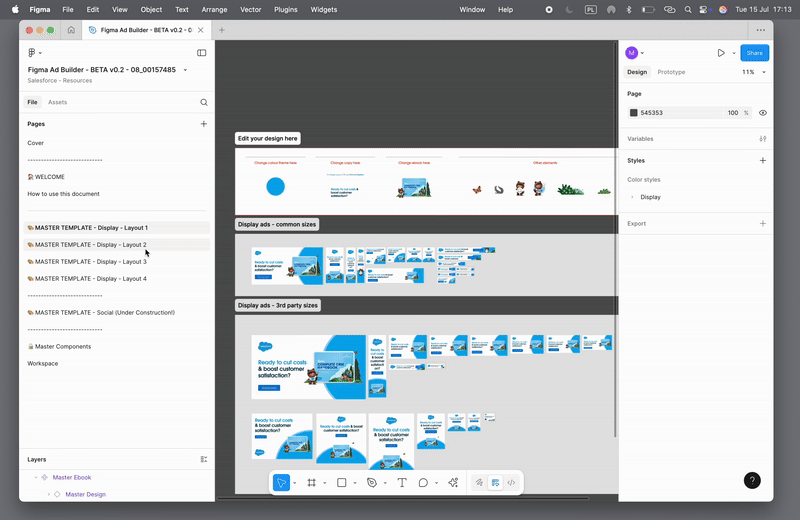The width and height of the screenshot is (800, 520).
Task: Open How to use this document page
Action: coord(116,194)
